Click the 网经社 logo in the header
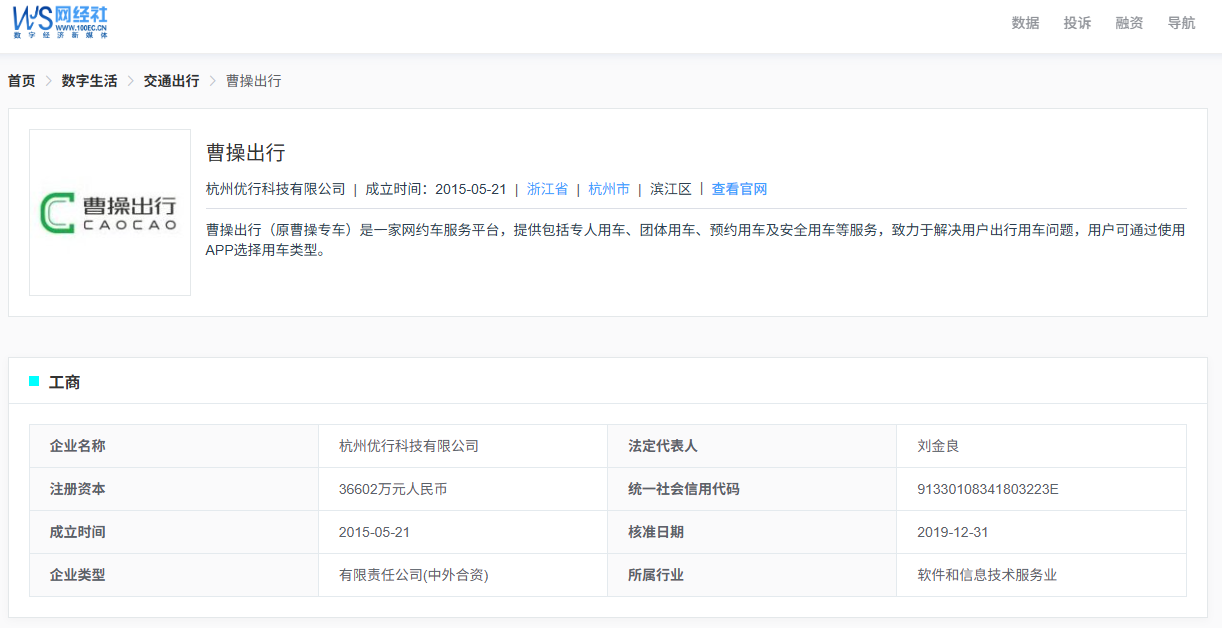This screenshot has height=628, width=1222. (60, 21)
